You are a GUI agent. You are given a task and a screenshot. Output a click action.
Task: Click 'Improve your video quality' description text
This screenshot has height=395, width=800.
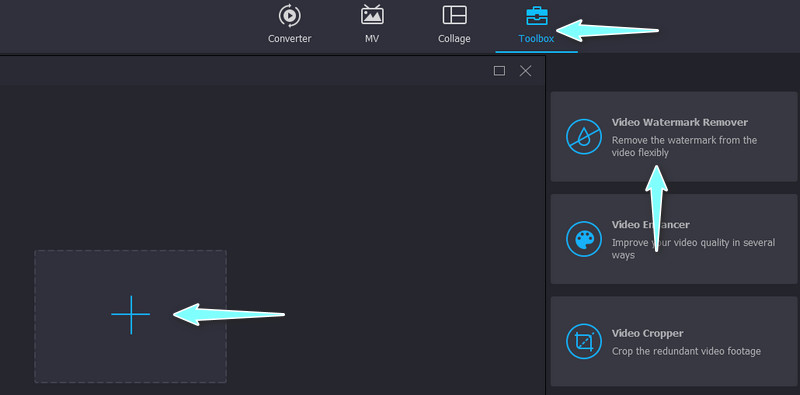pyautogui.click(x=693, y=249)
